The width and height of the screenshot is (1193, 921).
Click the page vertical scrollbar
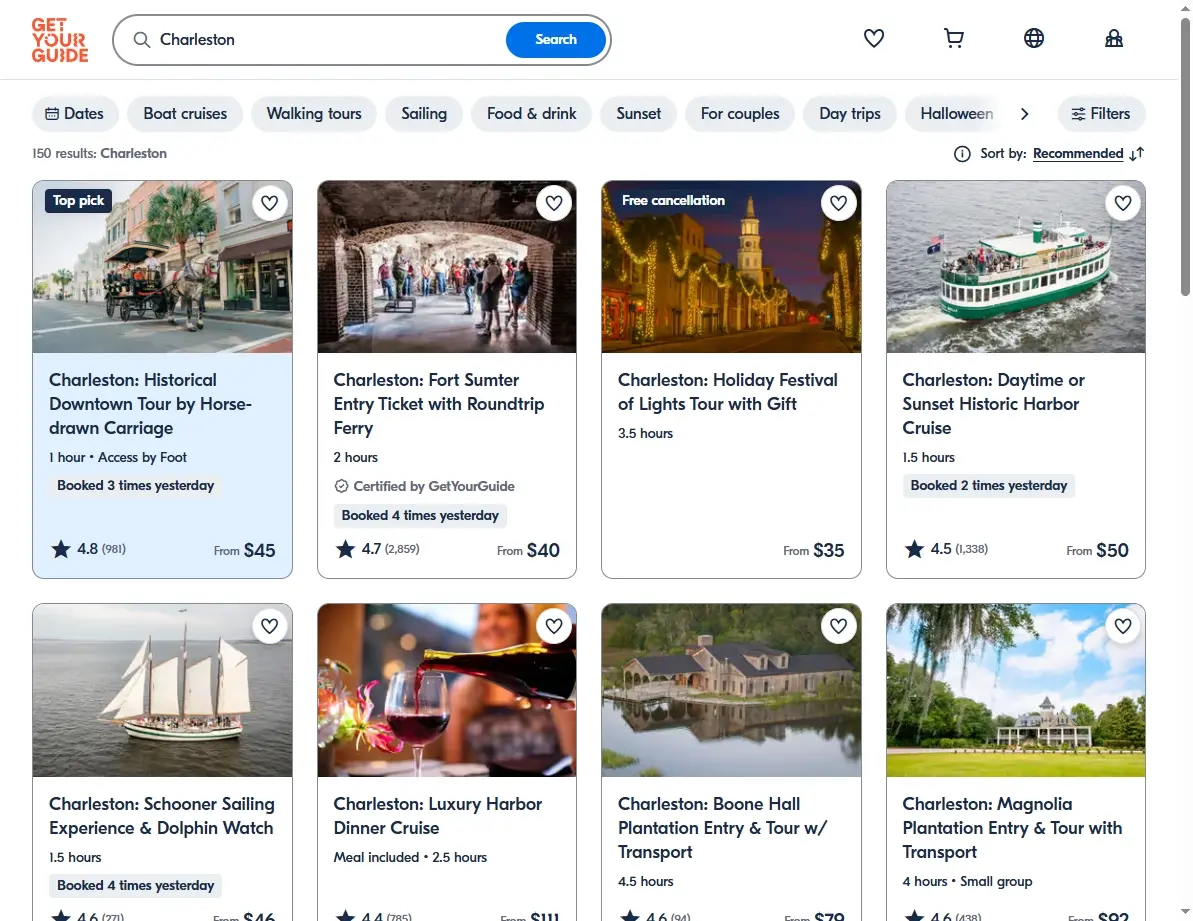click(x=1185, y=156)
